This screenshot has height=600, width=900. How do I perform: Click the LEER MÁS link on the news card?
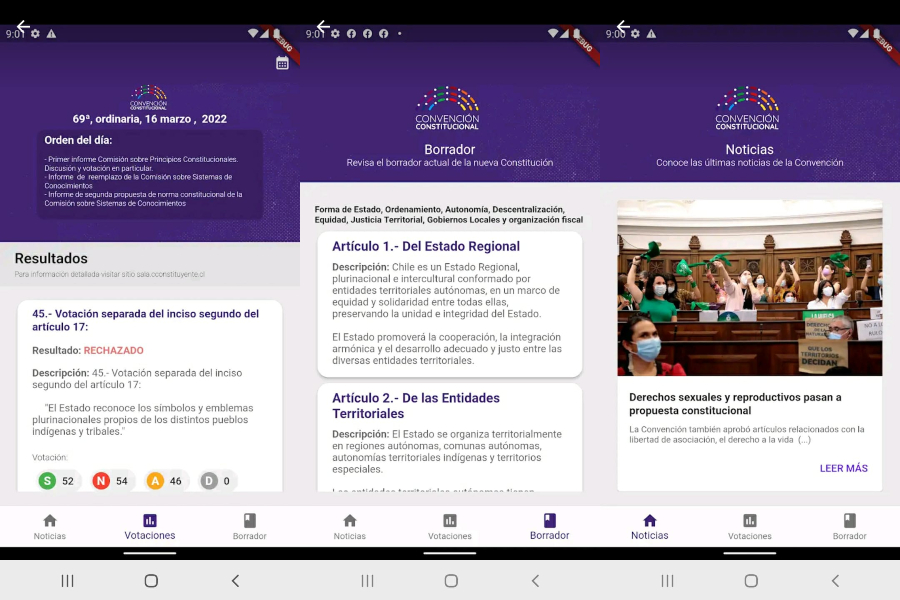pos(843,468)
